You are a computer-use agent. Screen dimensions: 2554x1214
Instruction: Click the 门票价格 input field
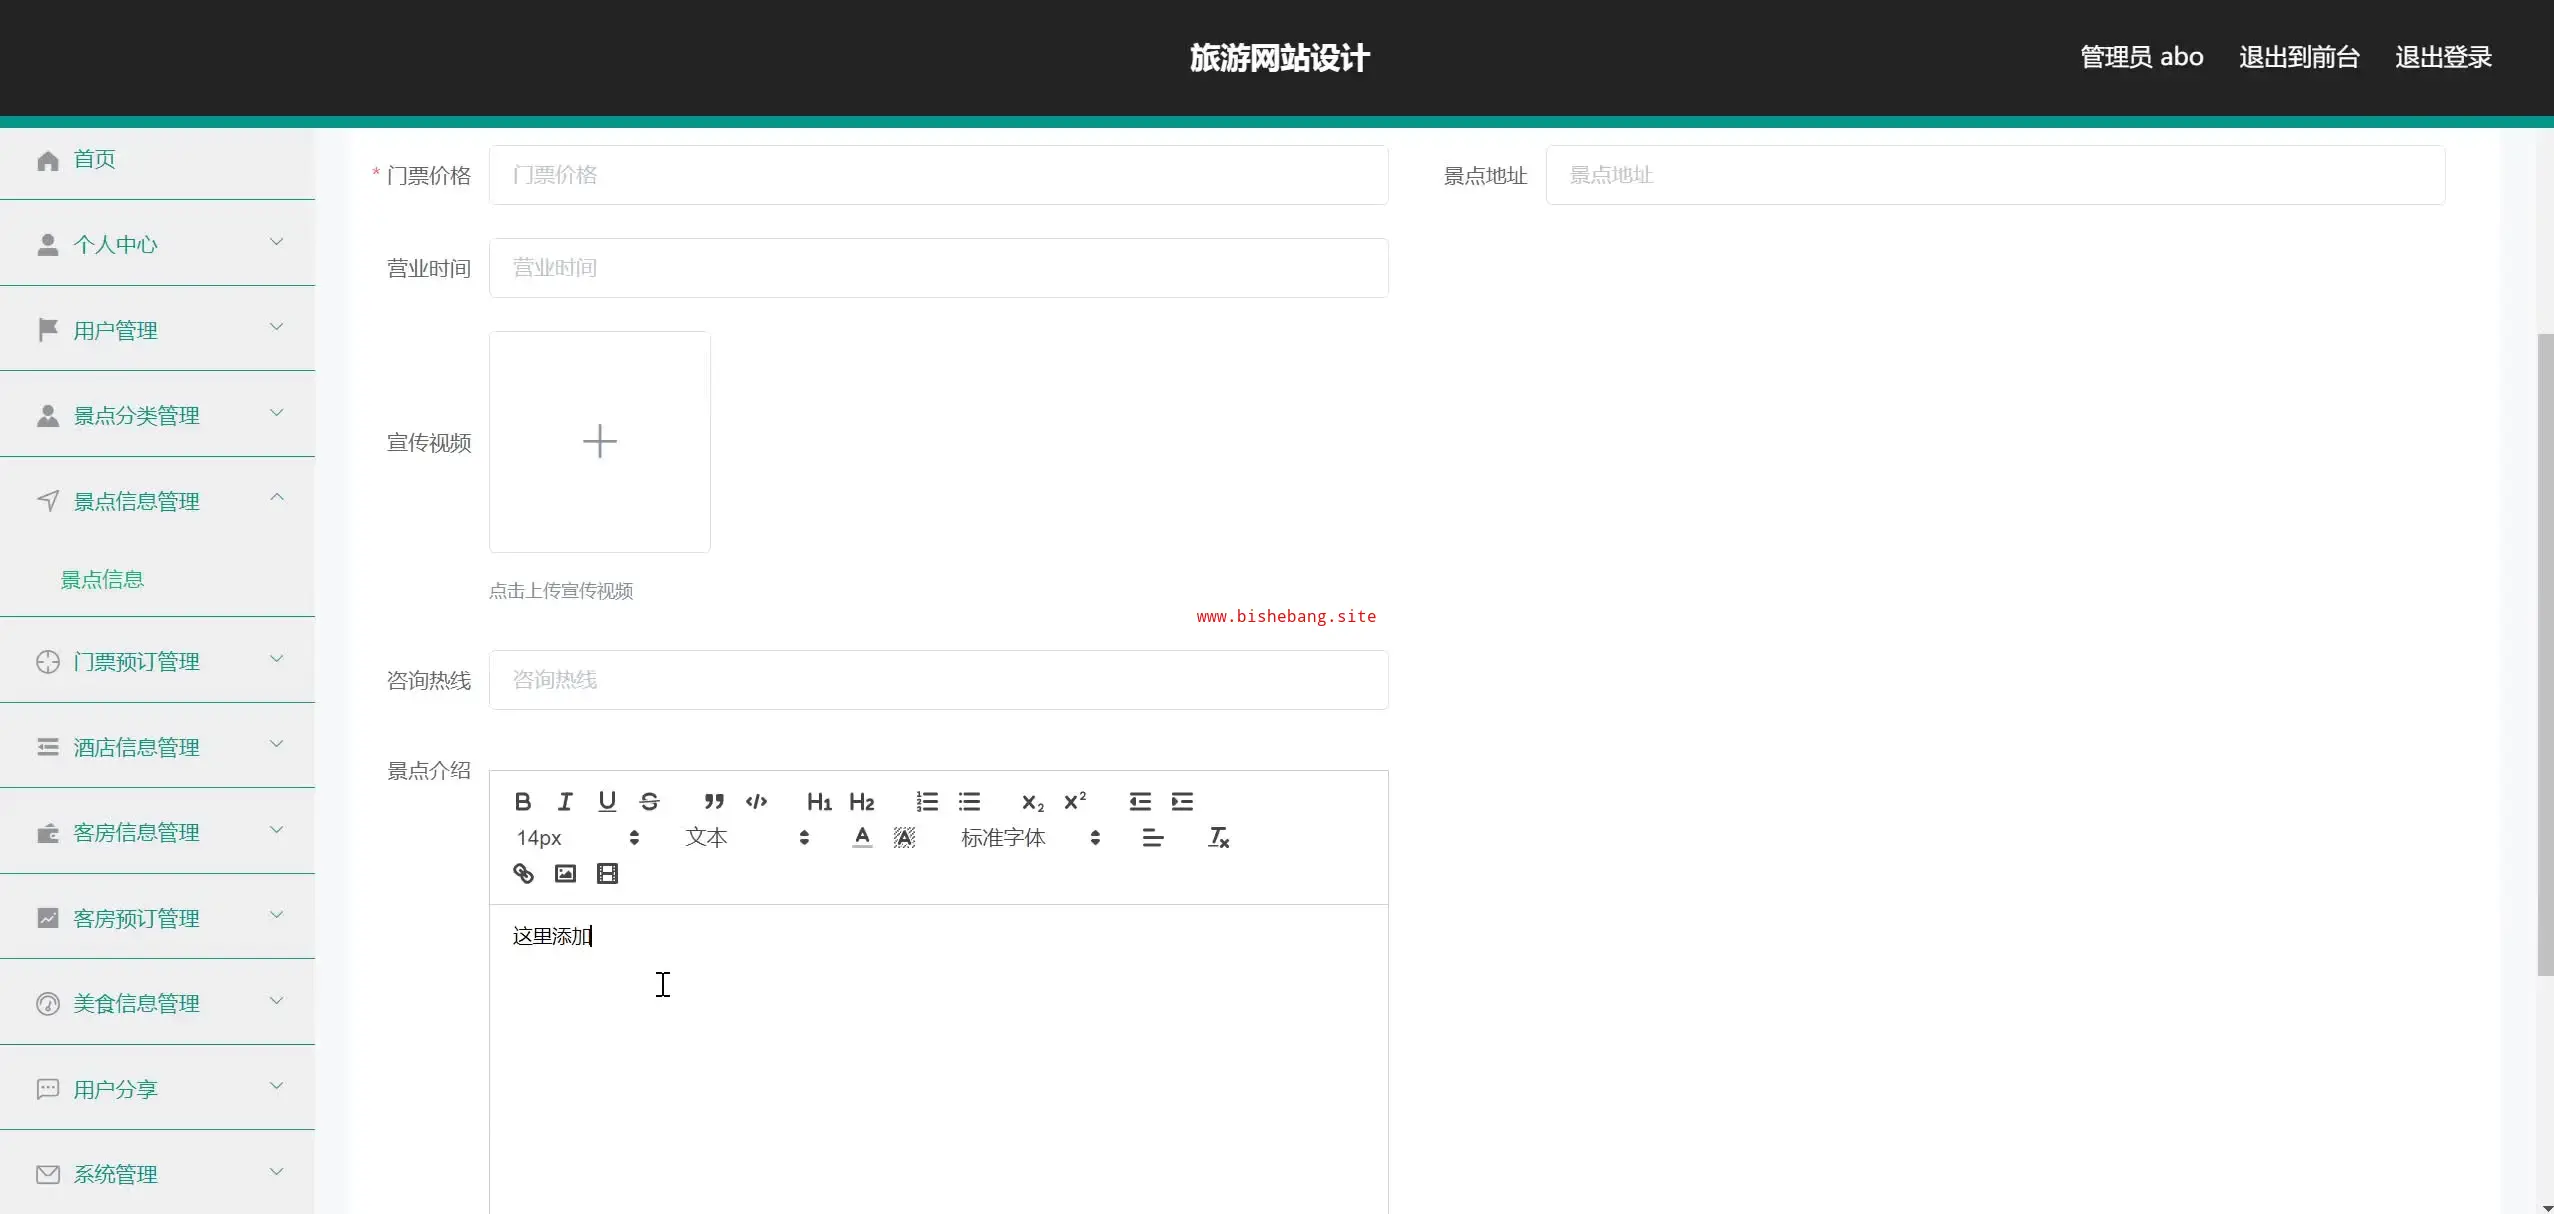[x=937, y=175]
